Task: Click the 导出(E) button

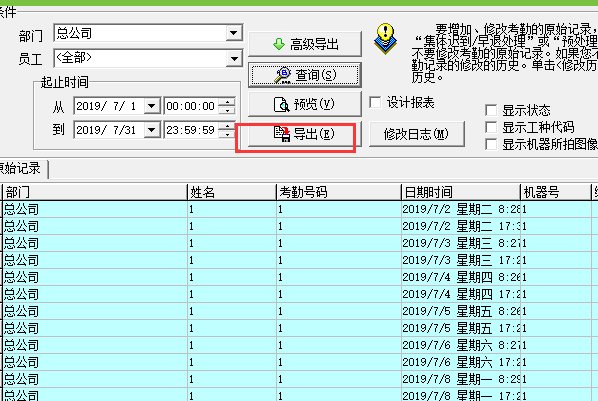Action: [305, 134]
